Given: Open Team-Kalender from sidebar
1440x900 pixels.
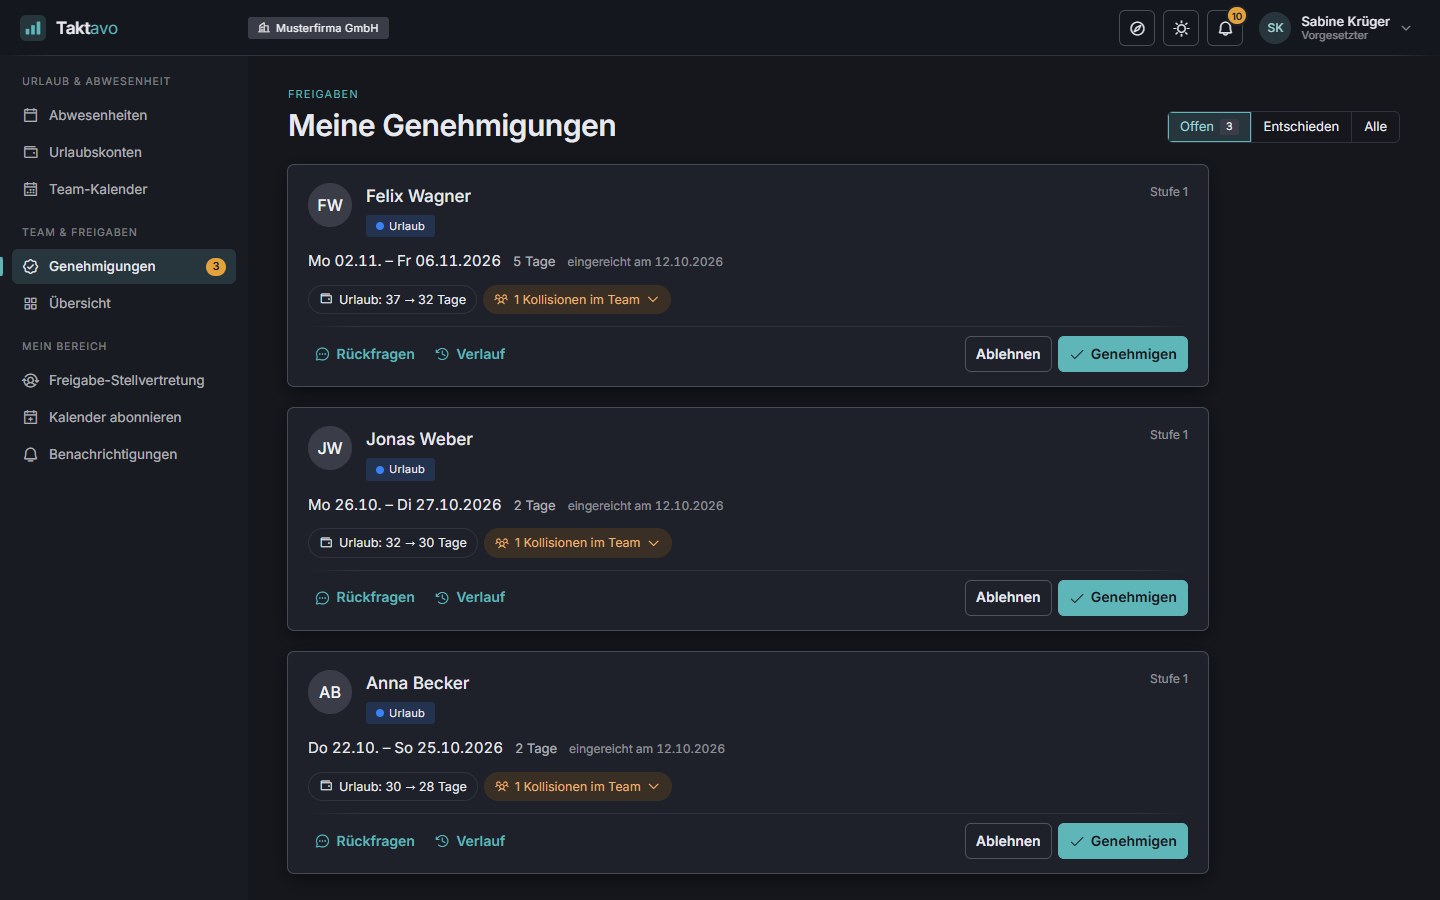Looking at the screenshot, I should 124,189.
